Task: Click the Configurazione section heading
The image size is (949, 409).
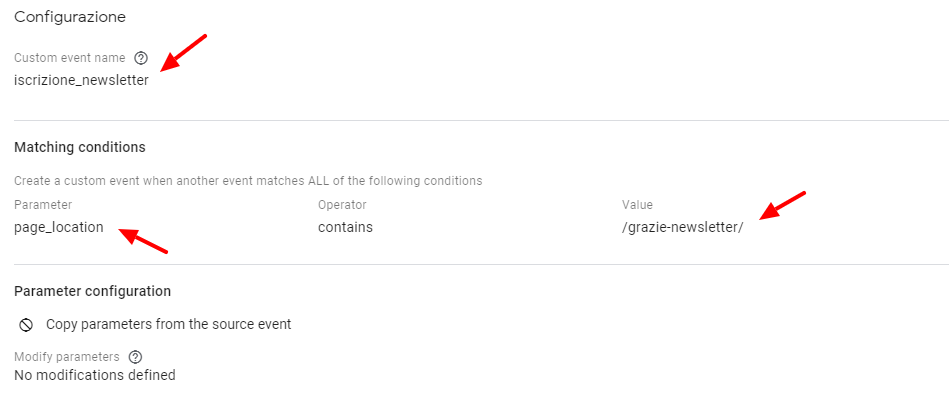Action: tap(70, 17)
